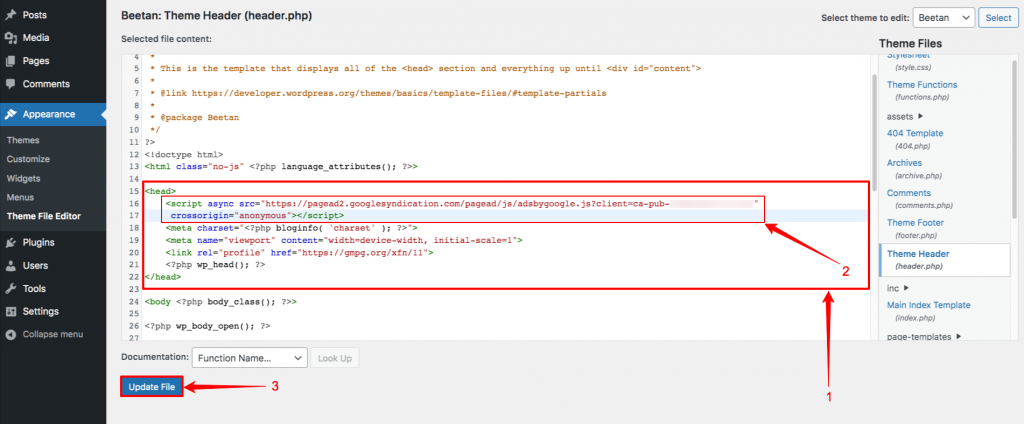Expand the assets folder
This screenshot has height=424, width=1024.
point(904,116)
